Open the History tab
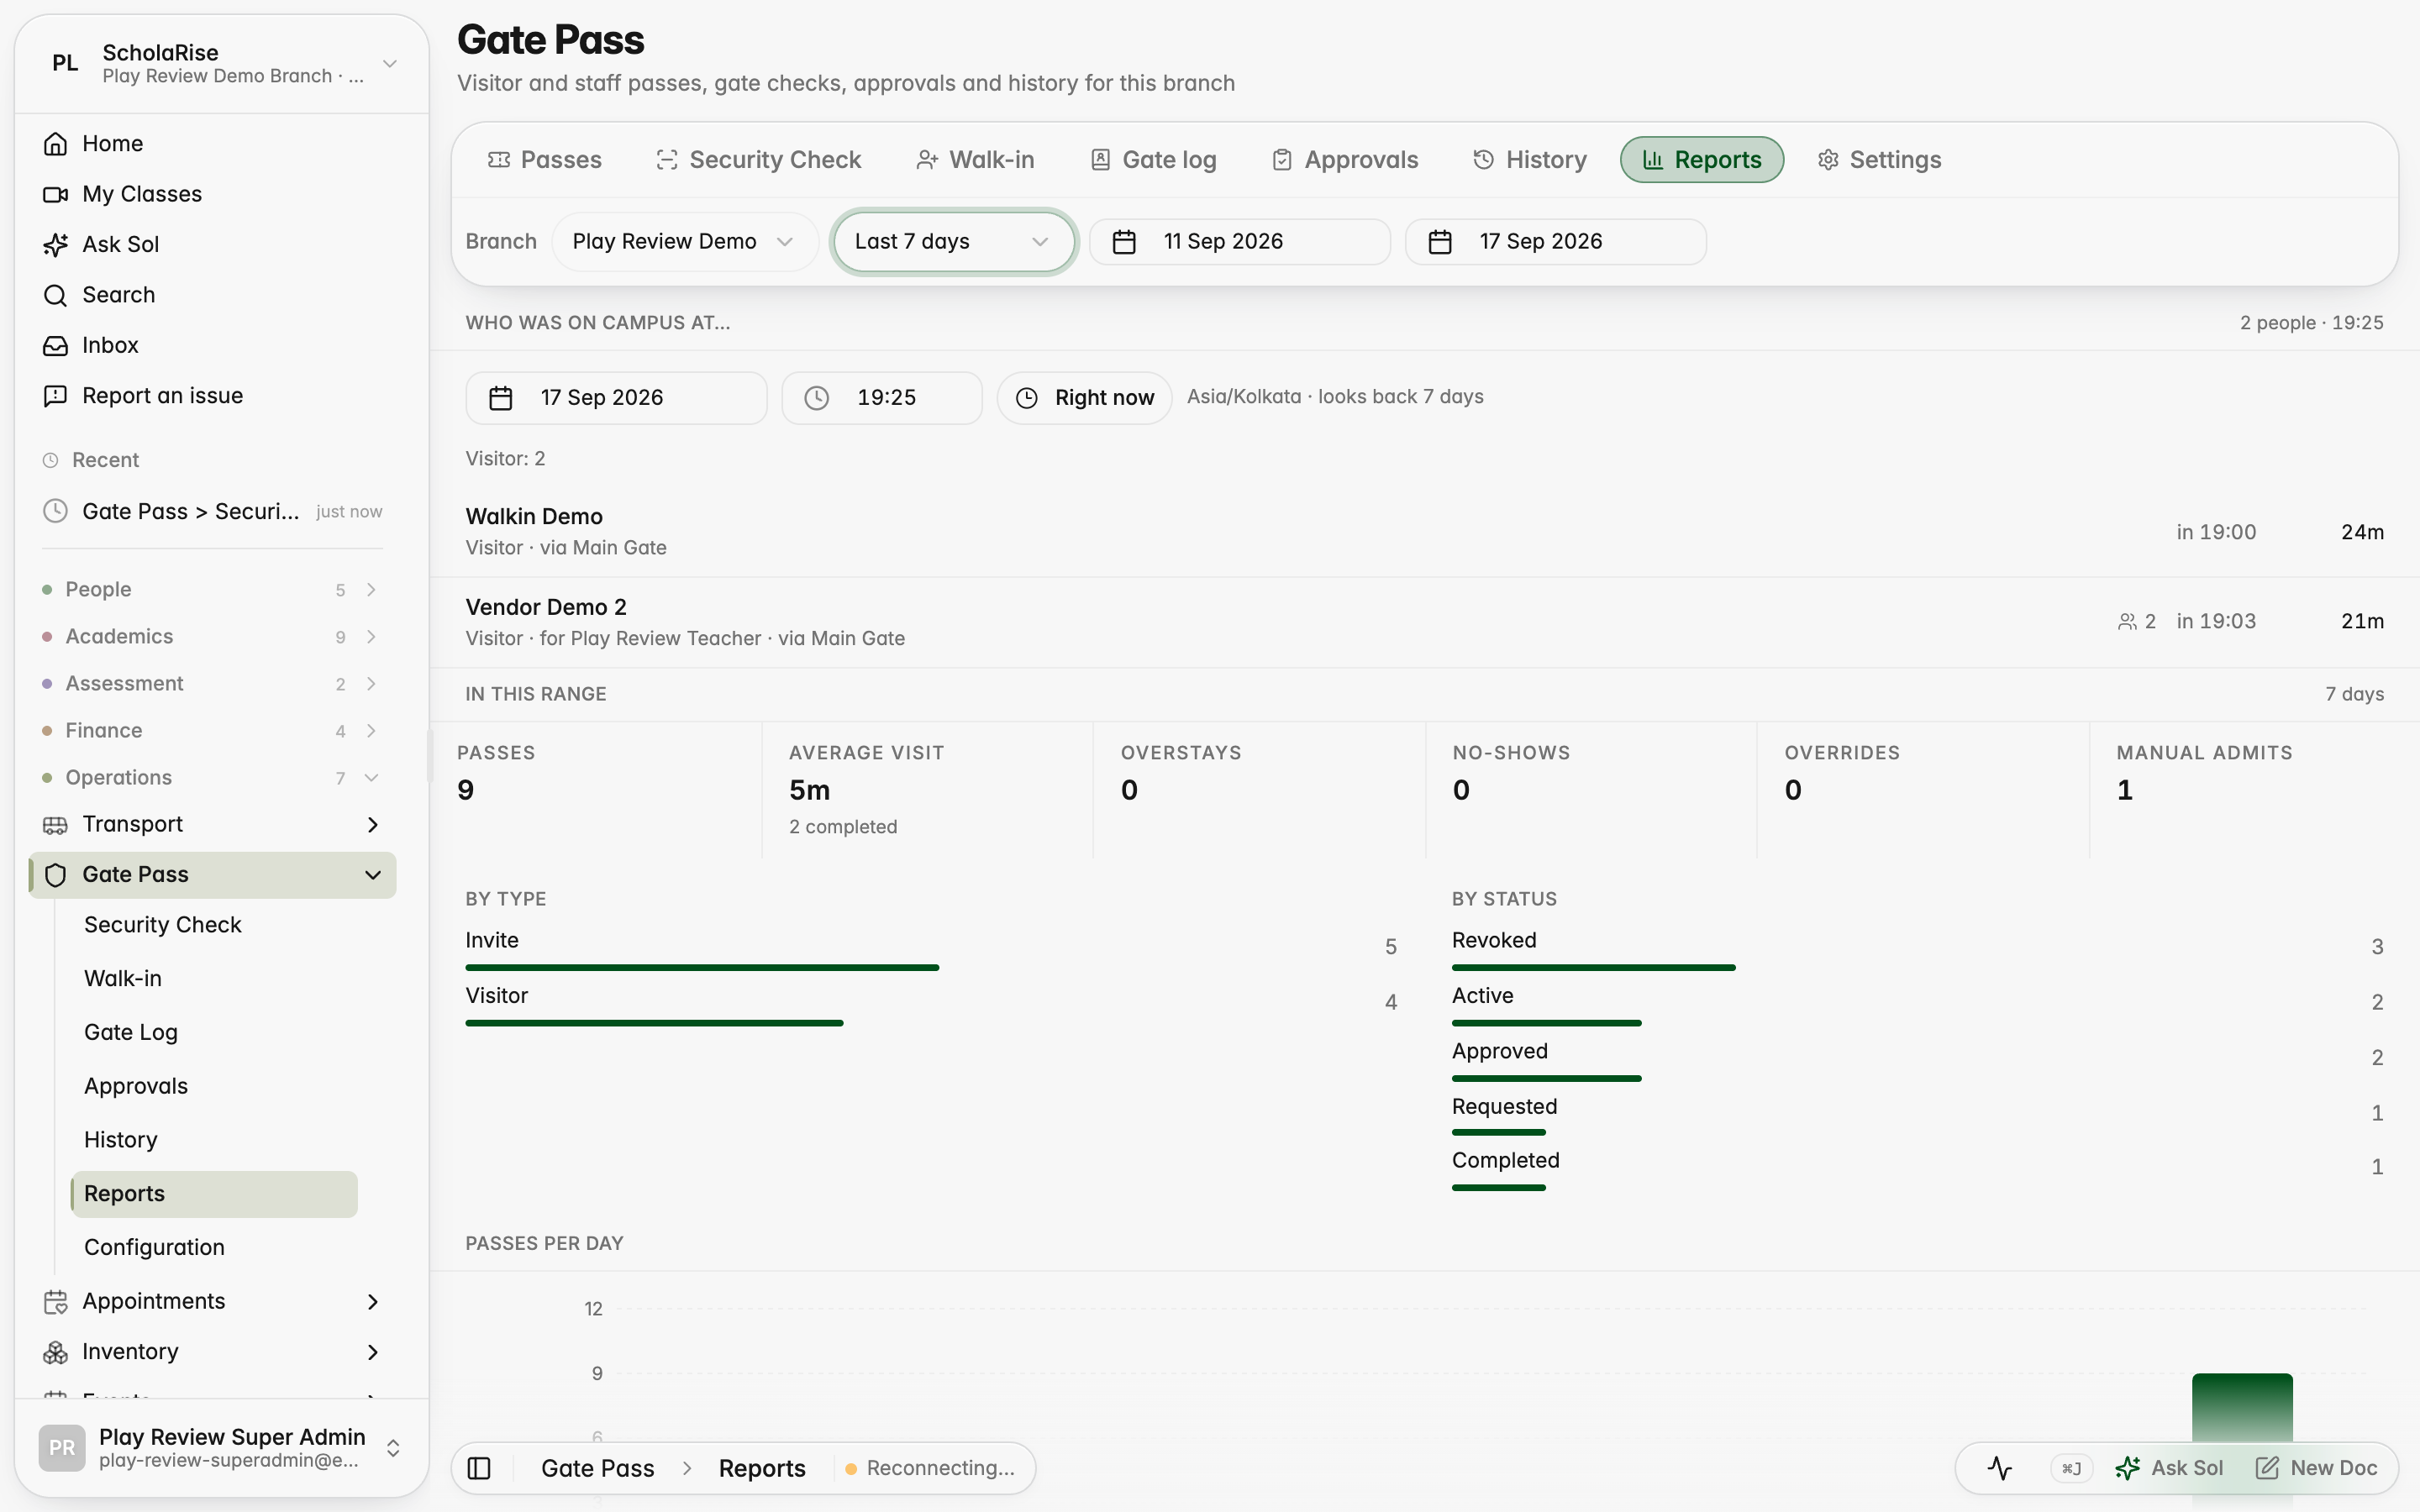 (x=1530, y=160)
